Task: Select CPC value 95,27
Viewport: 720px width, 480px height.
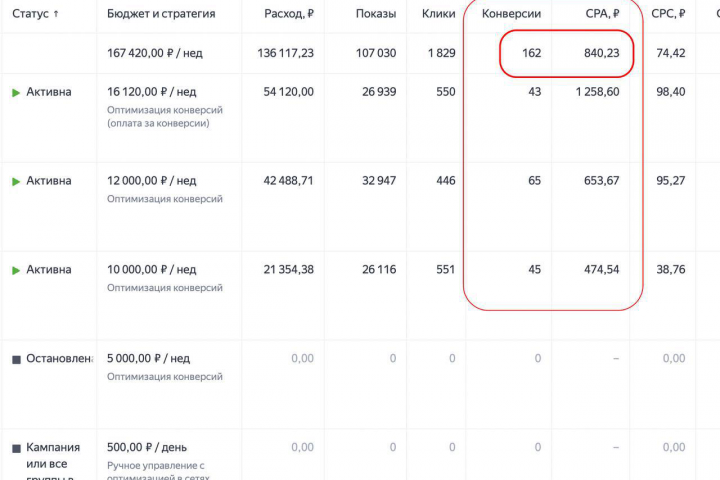Action: (x=671, y=181)
